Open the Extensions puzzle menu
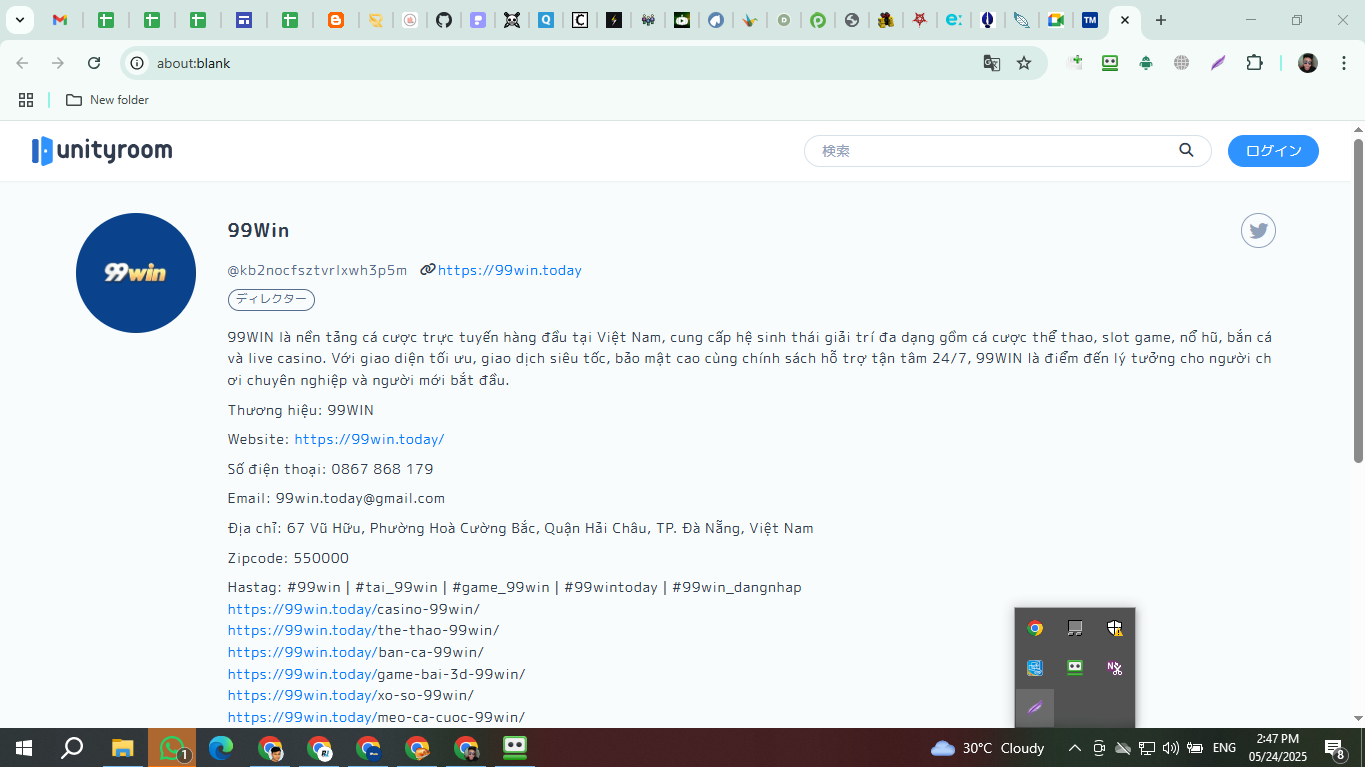 pyautogui.click(x=1254, y=63)
